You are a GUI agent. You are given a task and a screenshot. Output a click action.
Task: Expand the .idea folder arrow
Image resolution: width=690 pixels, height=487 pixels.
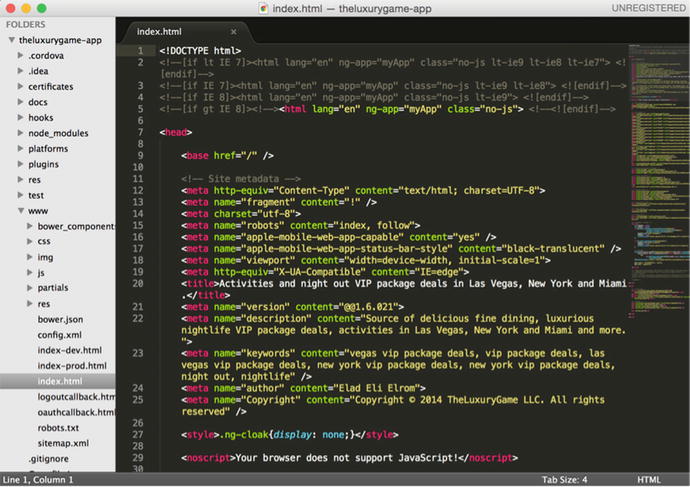(20, 71)
